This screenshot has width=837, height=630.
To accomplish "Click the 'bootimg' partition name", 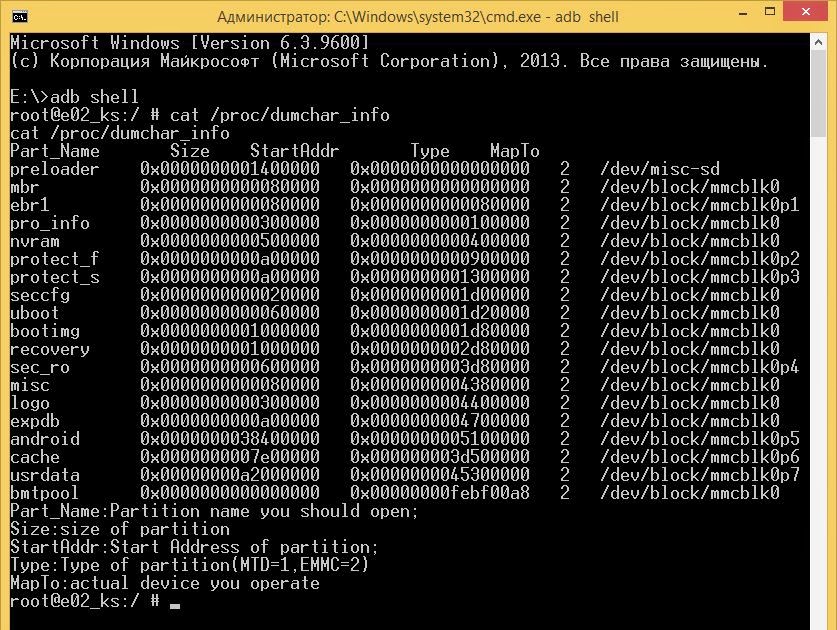I will tap(45, 331).
